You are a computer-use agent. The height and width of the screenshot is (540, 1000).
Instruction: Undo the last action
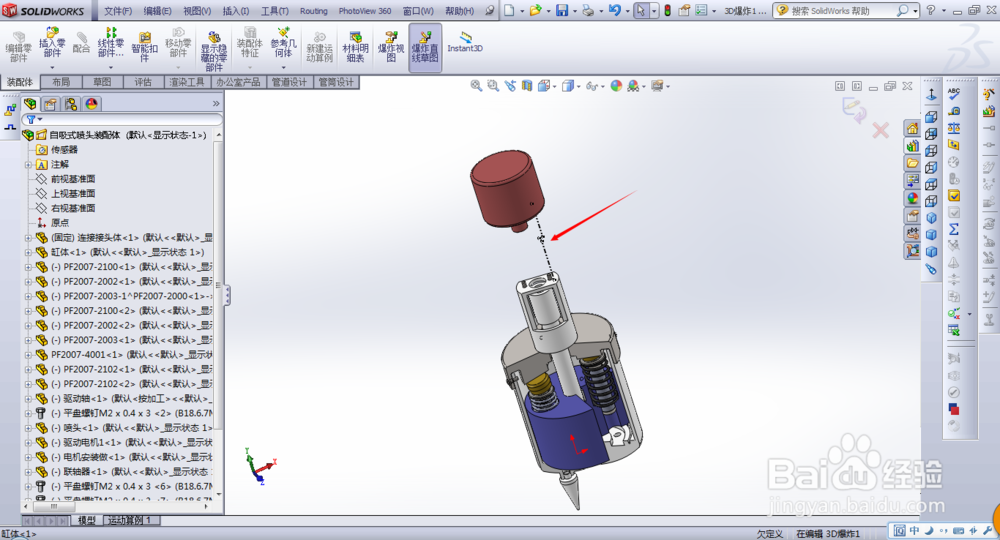pyautogui.click(x=614, y=10)
